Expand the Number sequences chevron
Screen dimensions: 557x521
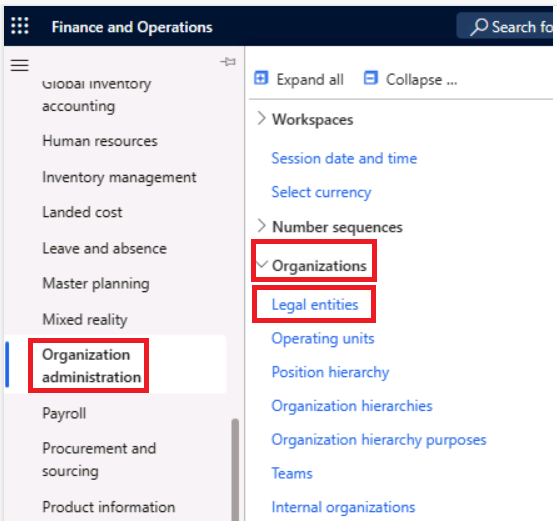coord(261,226)
